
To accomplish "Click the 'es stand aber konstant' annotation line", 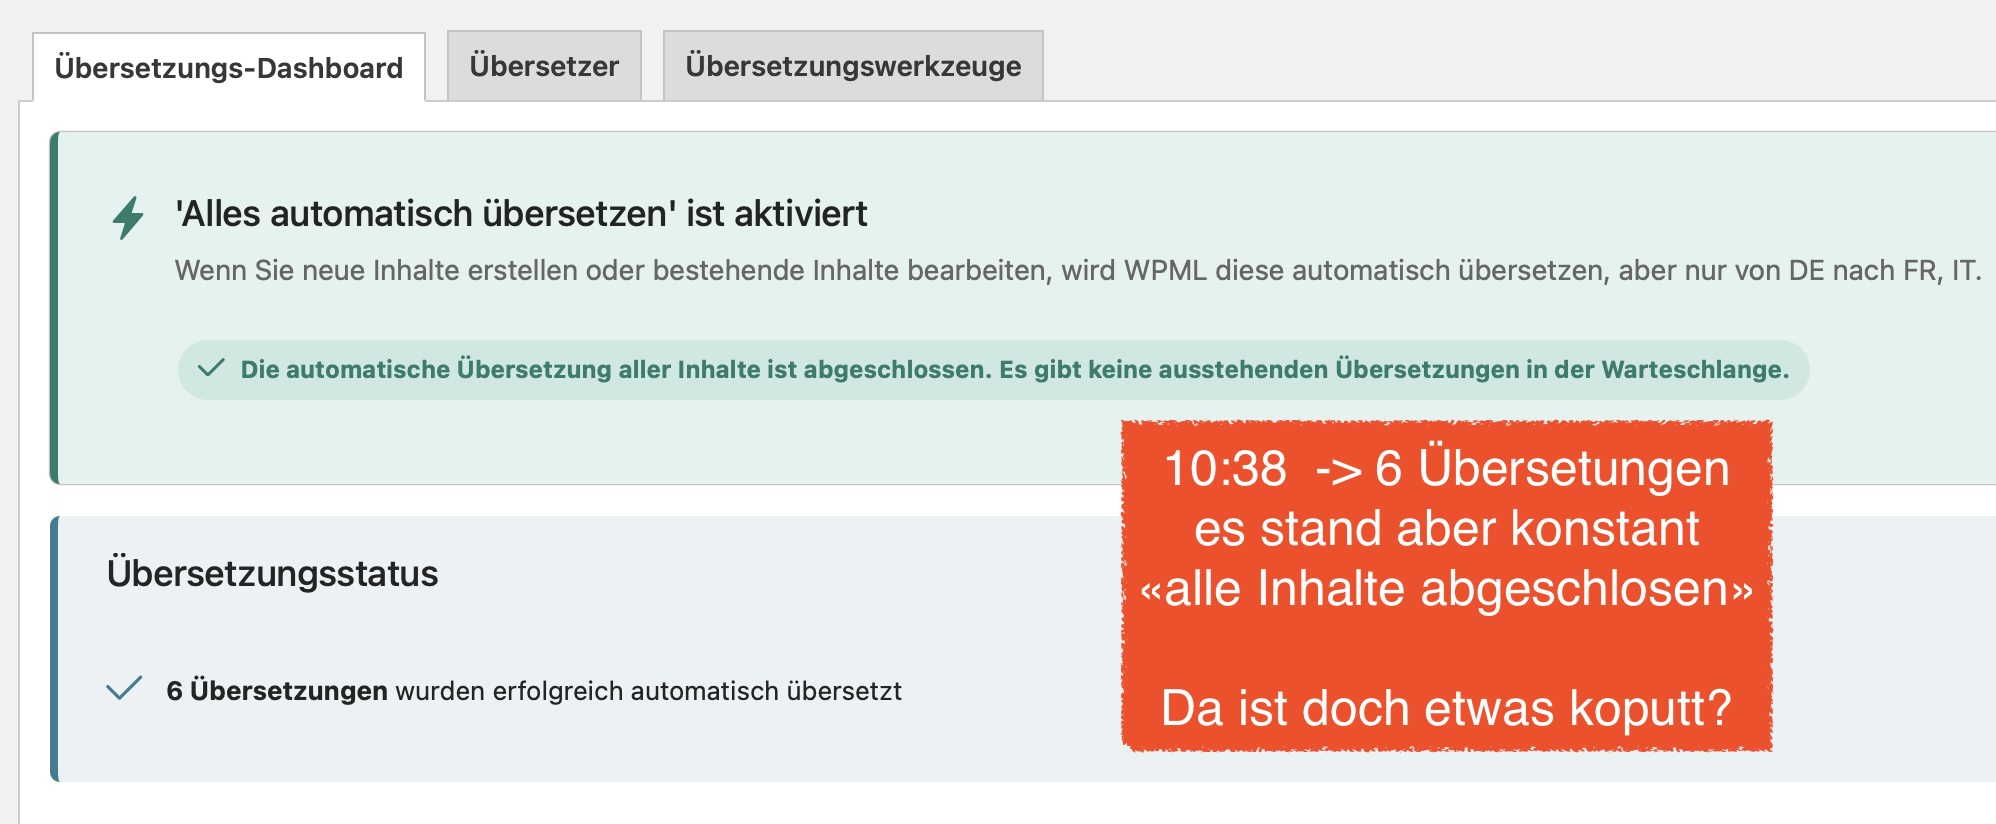I will (1446, 529).
